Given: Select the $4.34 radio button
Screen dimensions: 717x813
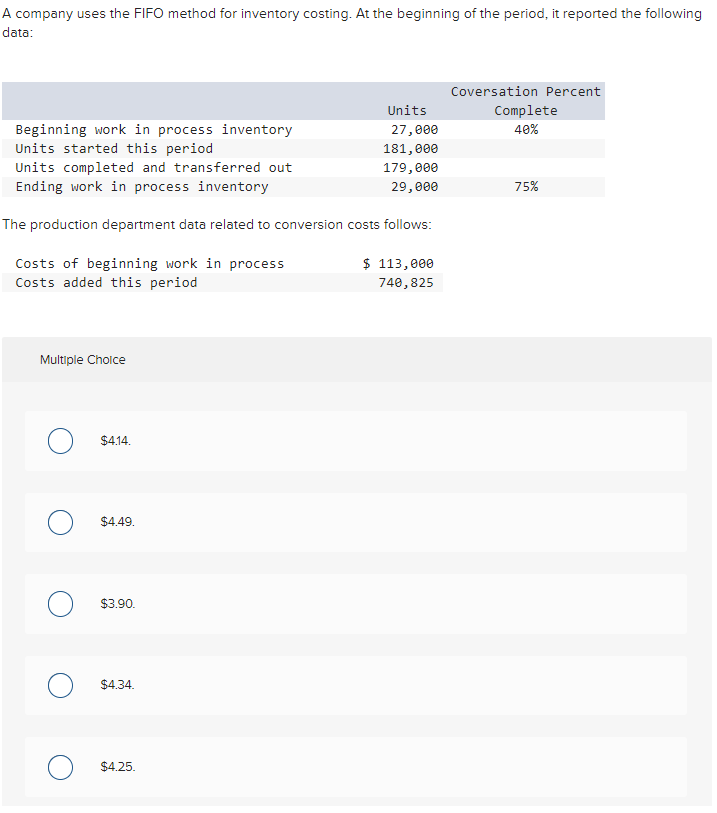Looking at the screenshot, I should tap(60, 685).
